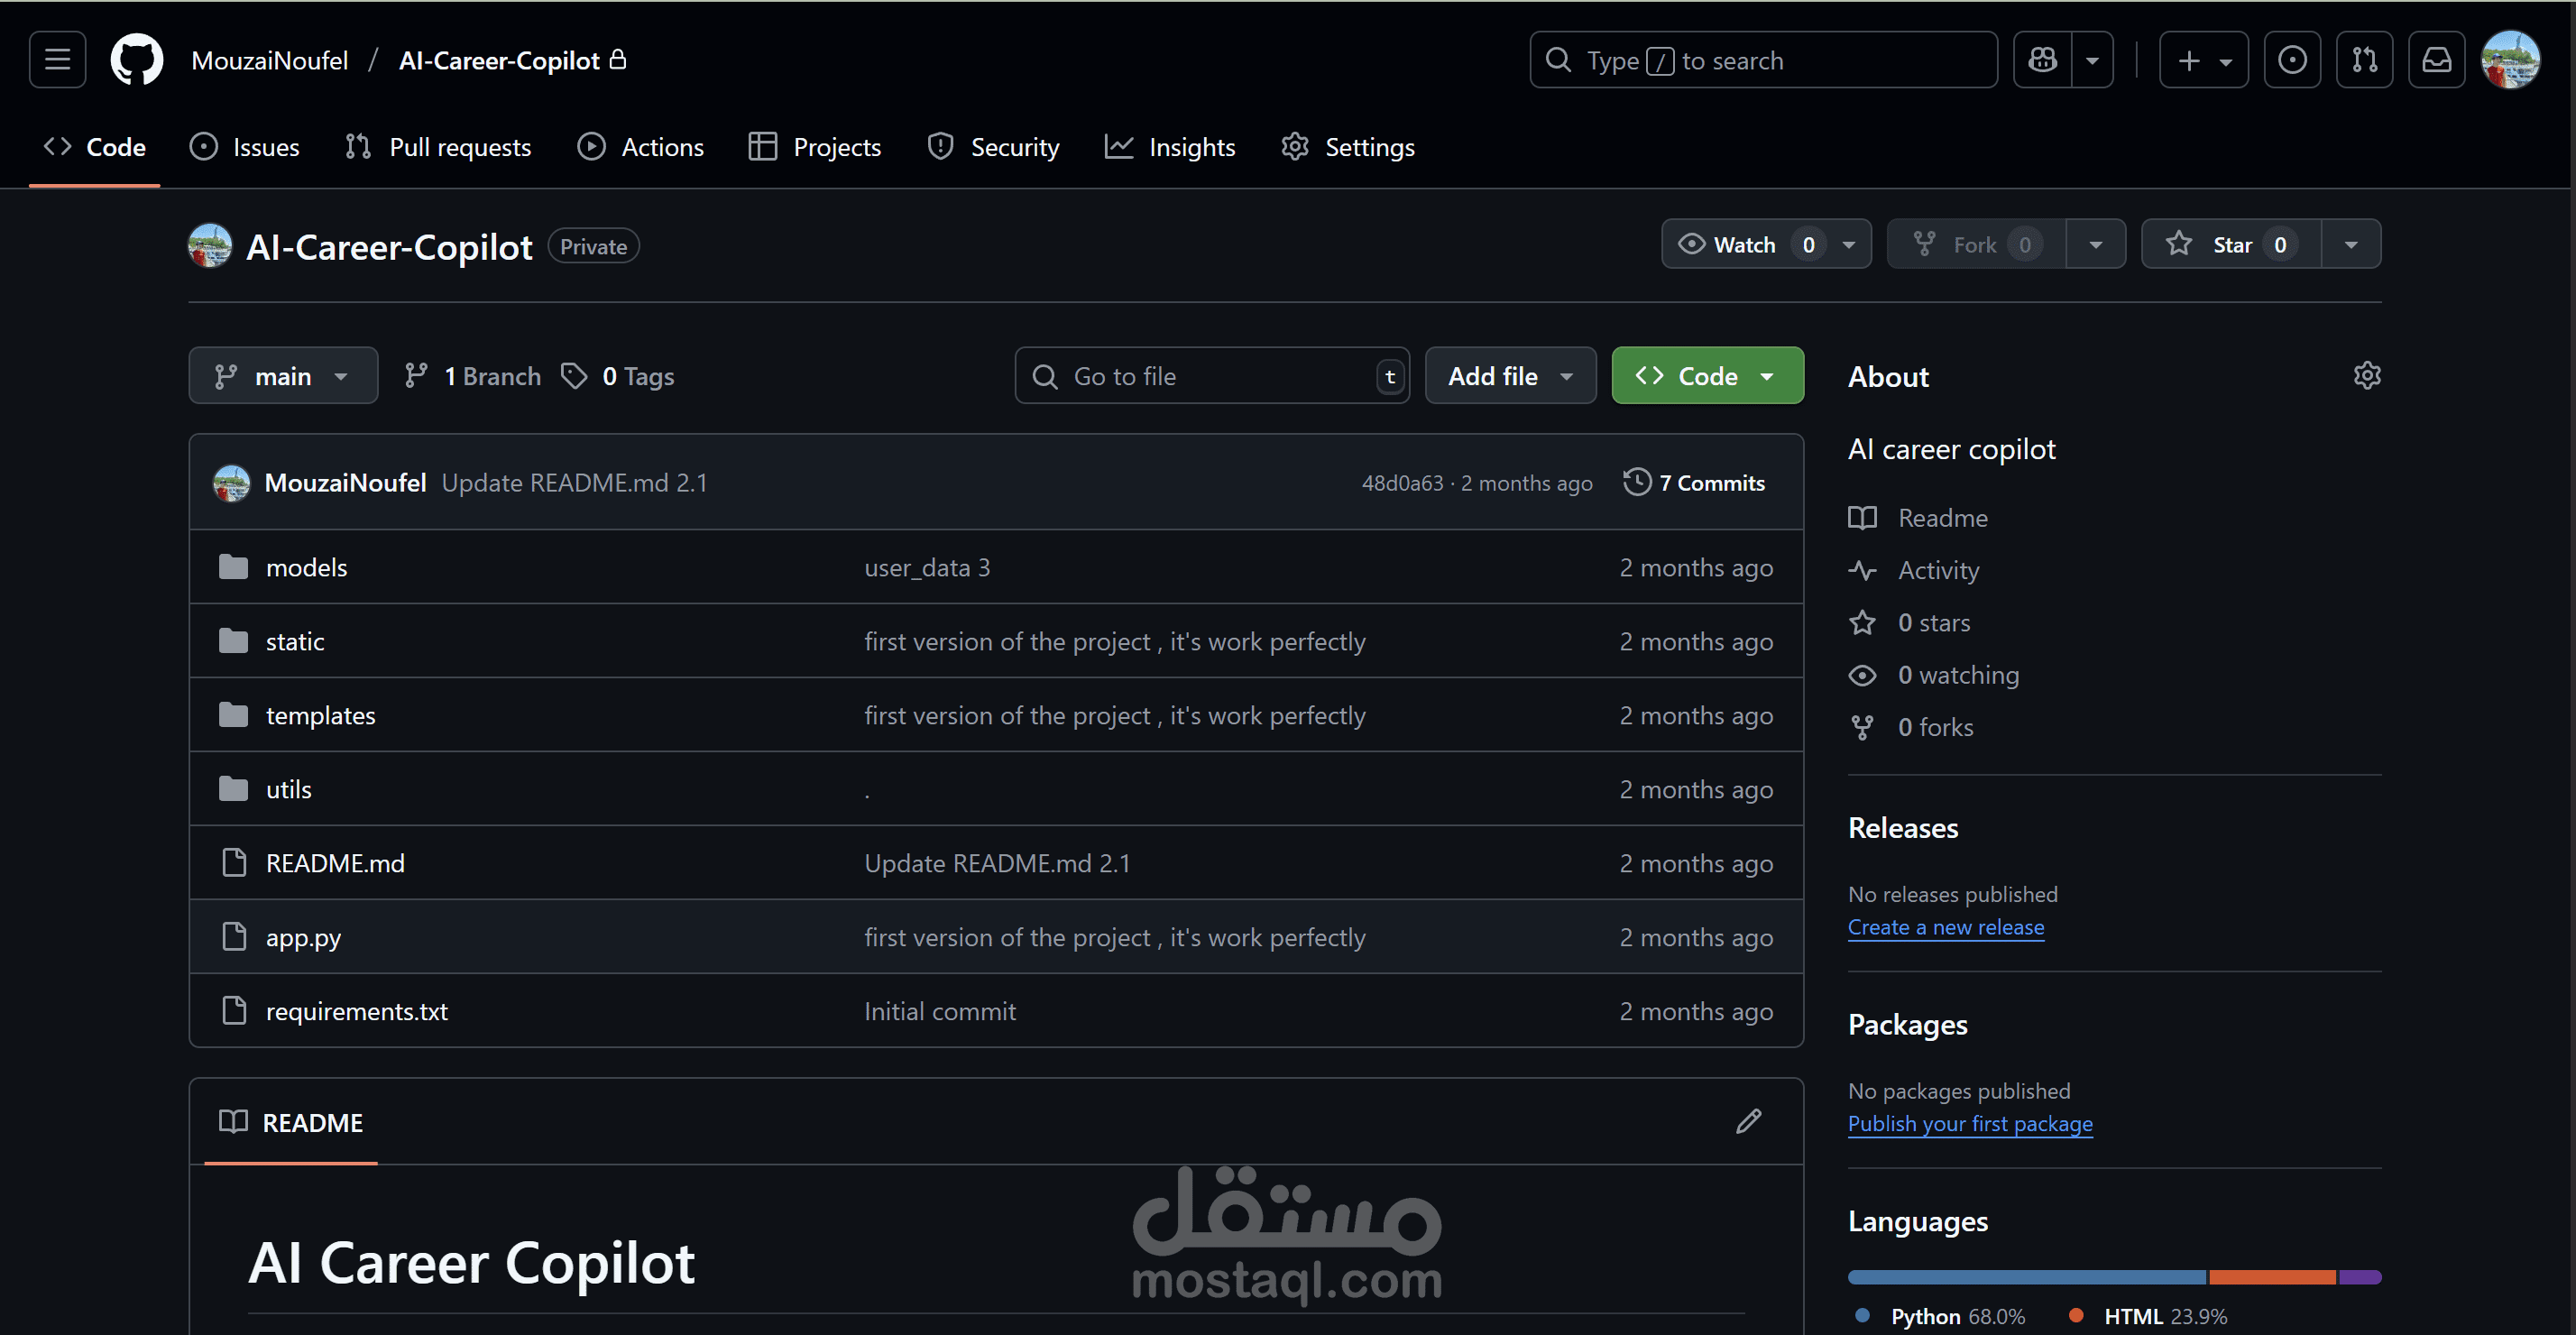Open the Pull requests tab
This screenshot has height=1335, width=2576.
click(438, 147)
